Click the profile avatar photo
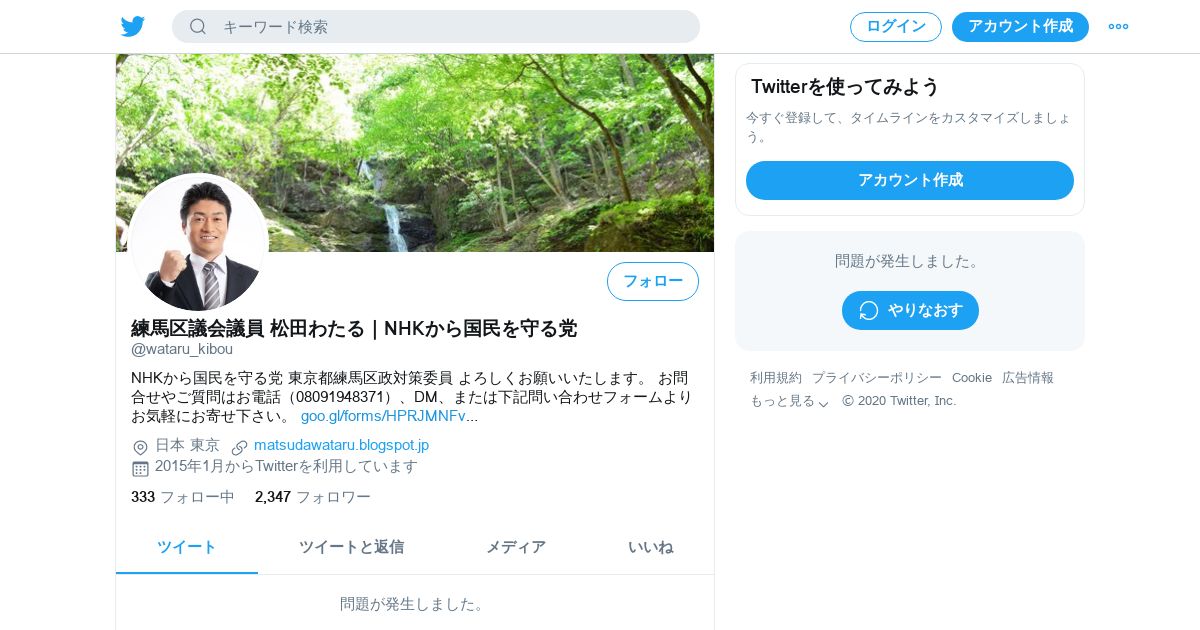The height and width of the screenshot is (630, 1200). (198, 242)
